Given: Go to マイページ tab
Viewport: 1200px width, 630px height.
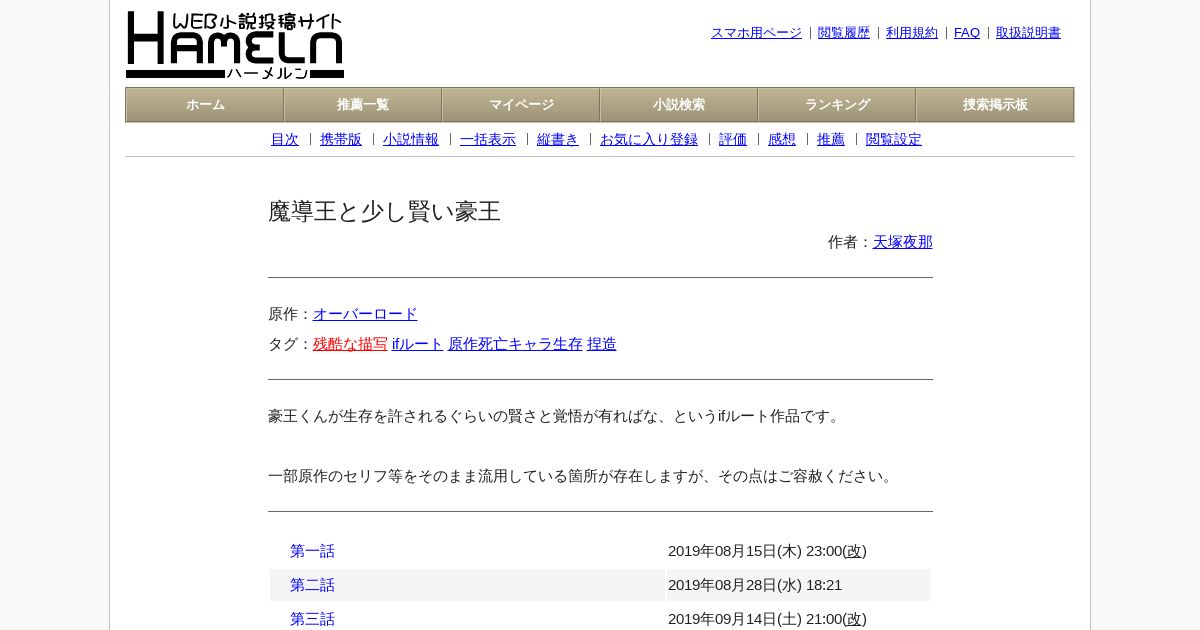Looking at the screenshot, I should [x=521, y=105].
